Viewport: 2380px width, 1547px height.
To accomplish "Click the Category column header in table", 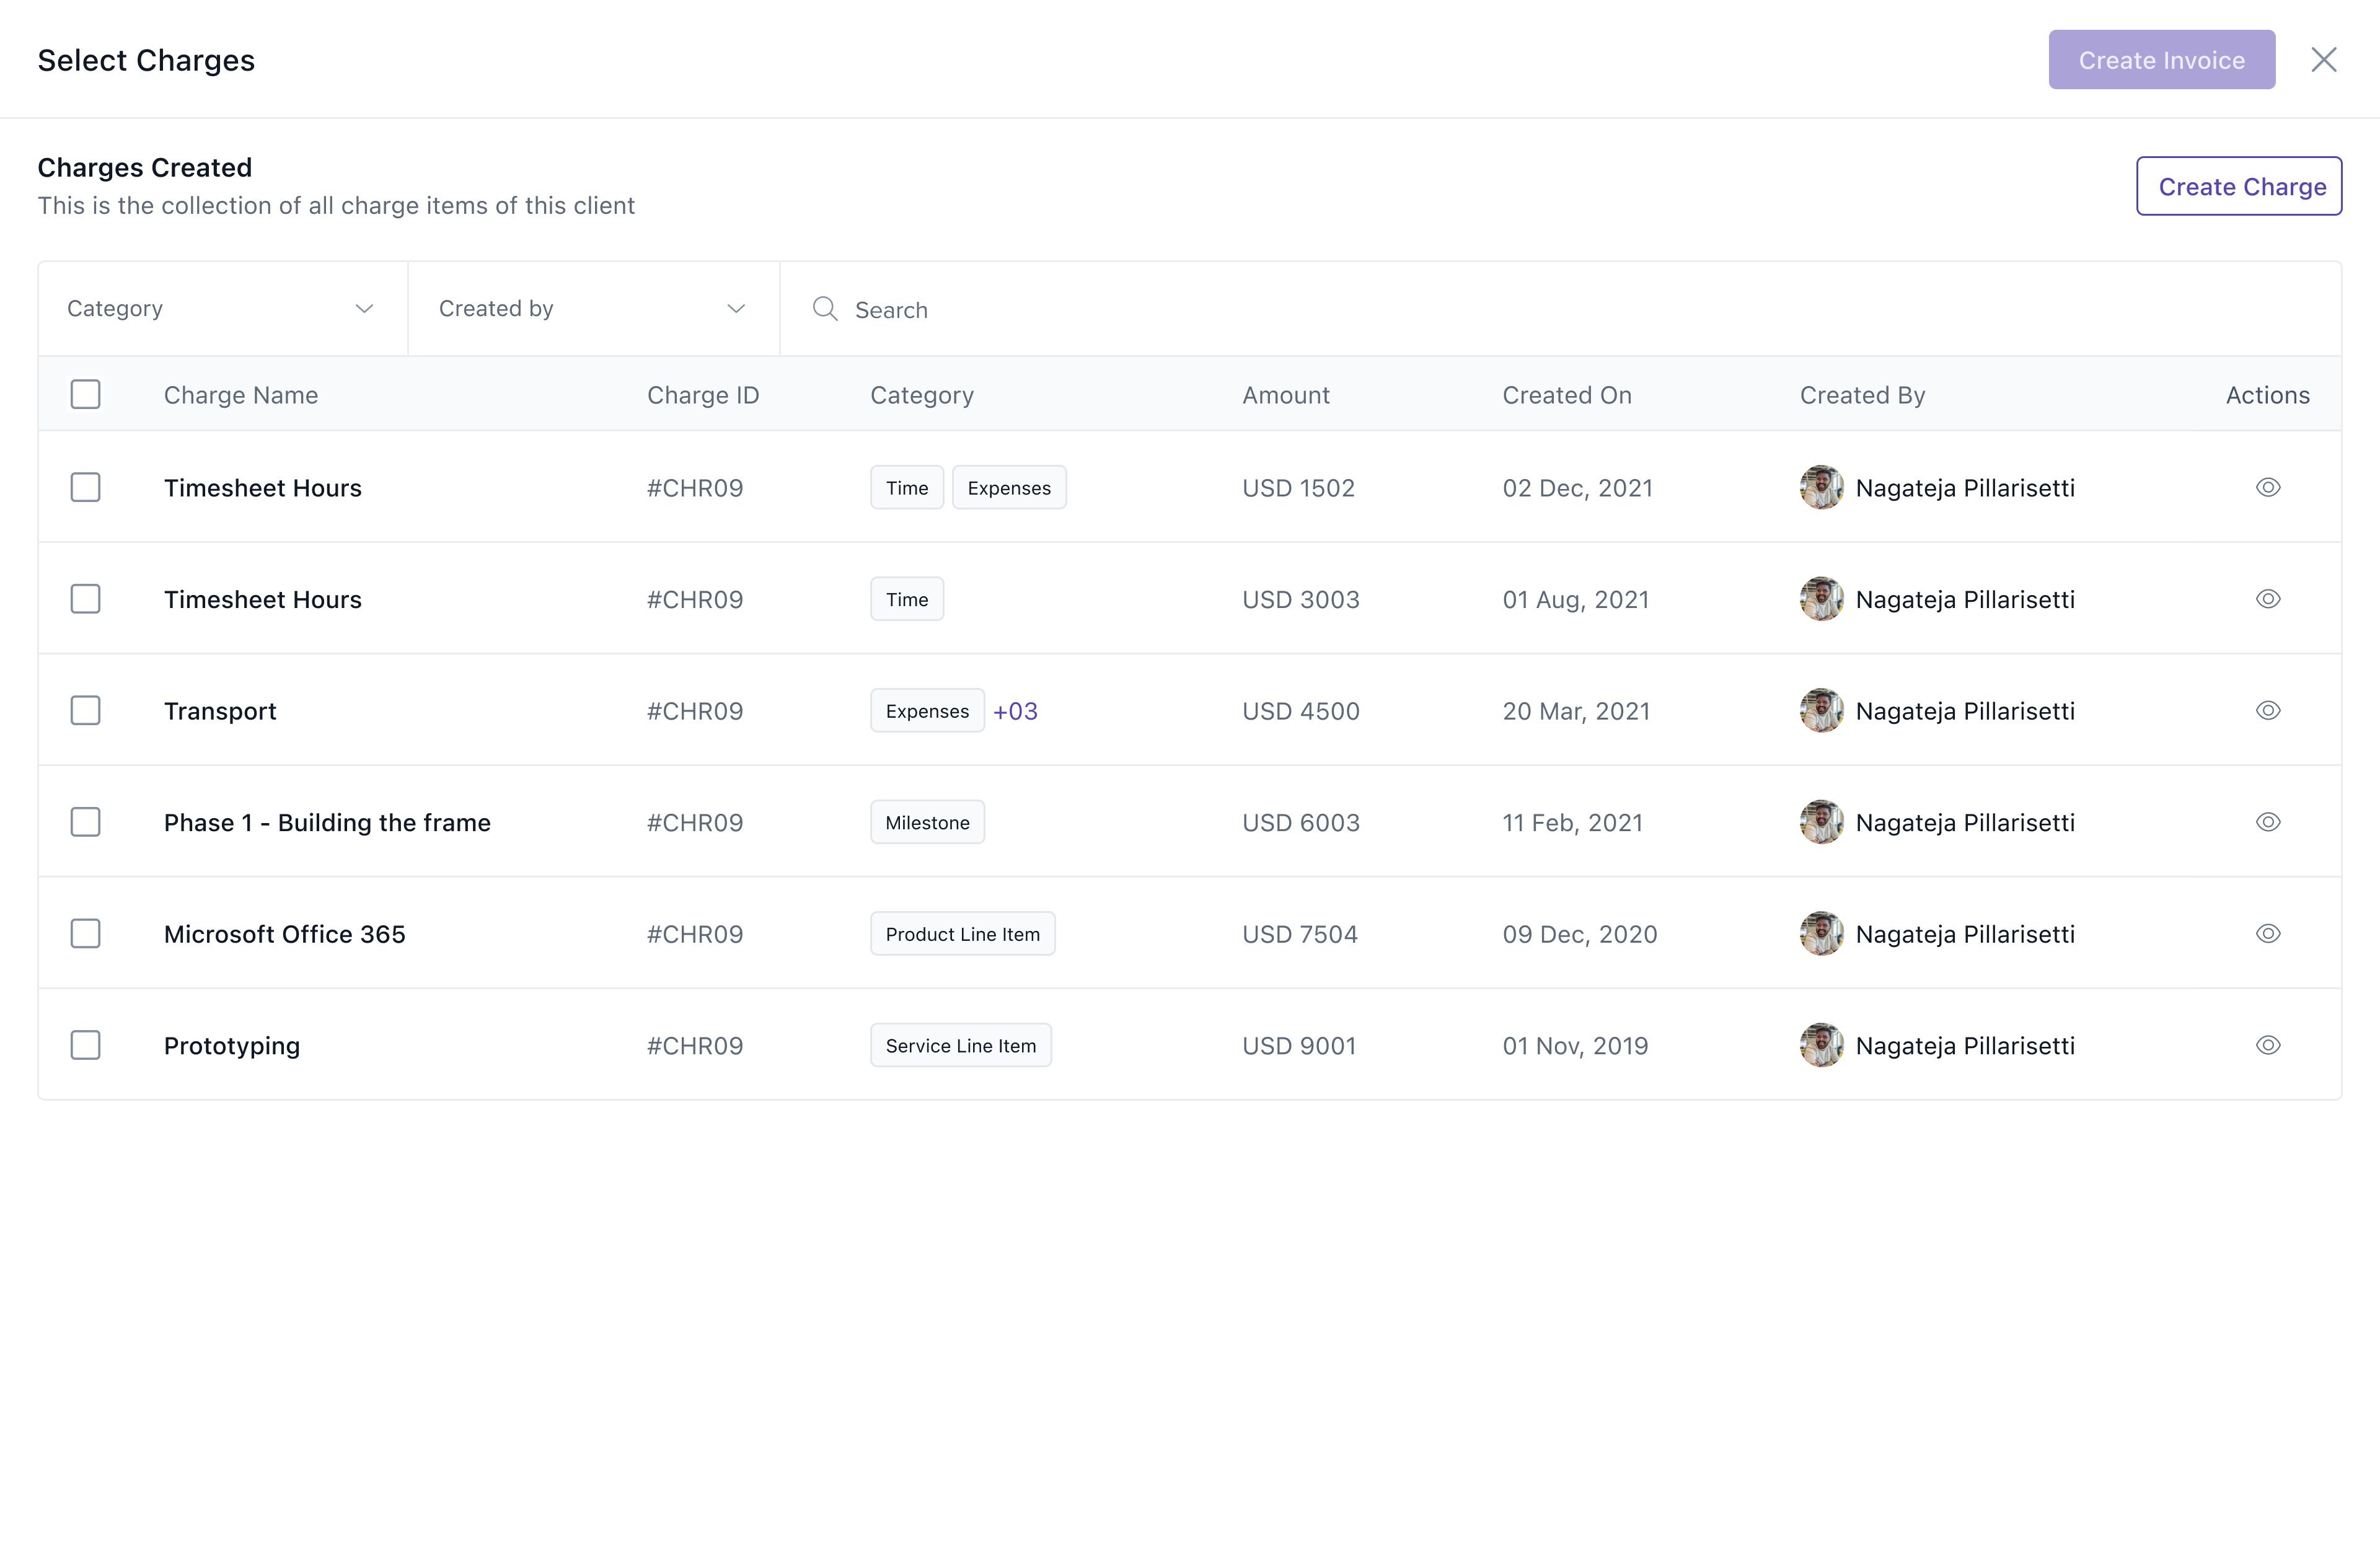I will point(921,395).
